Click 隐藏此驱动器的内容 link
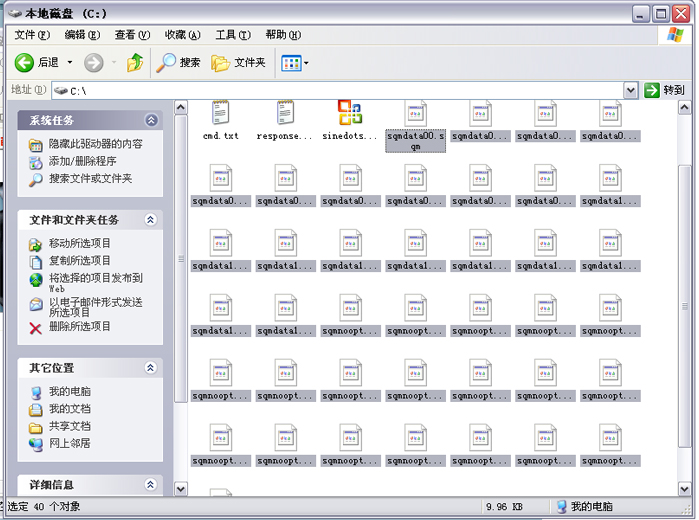This screenshot has width=699, height=520. point(95,144)
